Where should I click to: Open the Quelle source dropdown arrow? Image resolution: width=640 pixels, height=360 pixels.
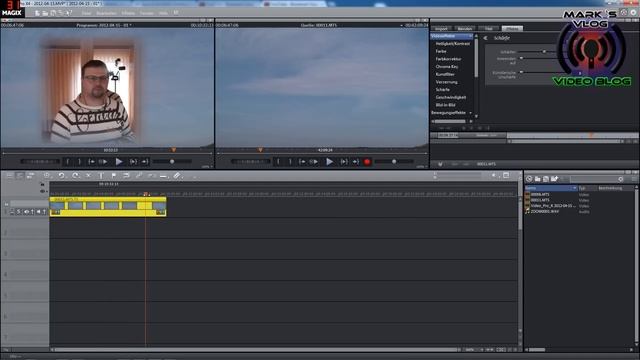point(402,25)
